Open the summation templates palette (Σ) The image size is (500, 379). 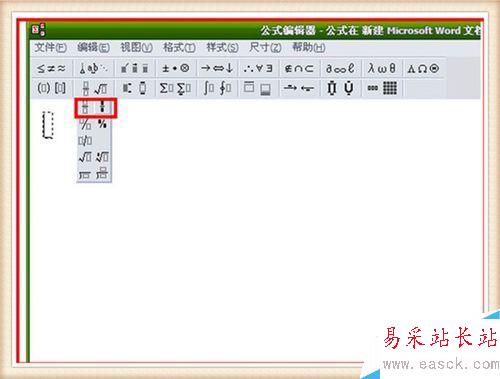click(176, 88)
